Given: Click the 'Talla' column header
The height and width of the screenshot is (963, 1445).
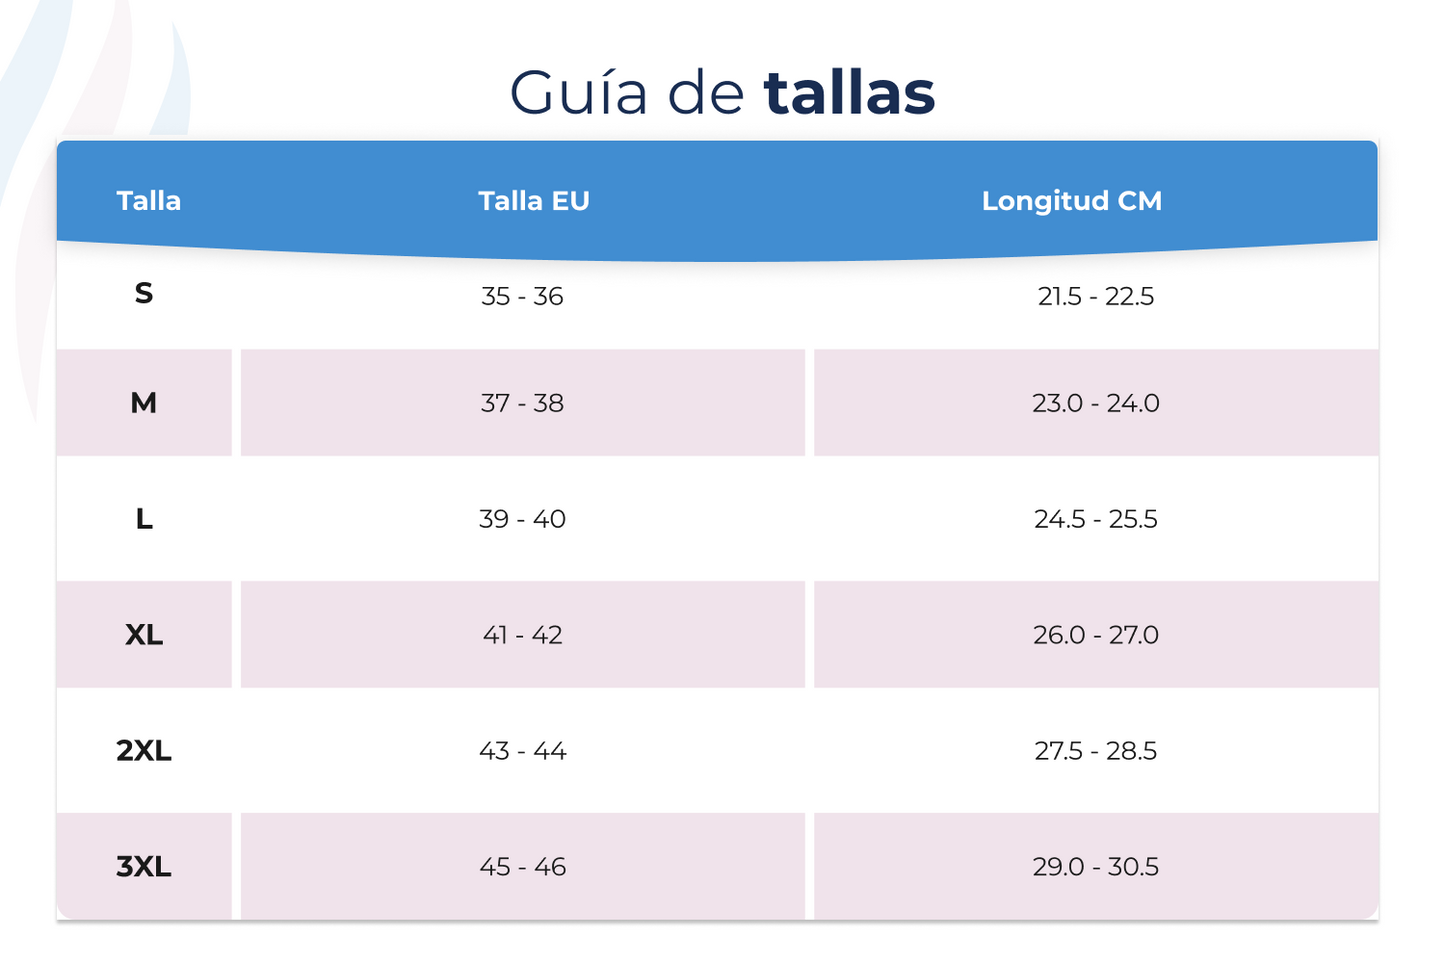Looking at the screenshot, I should pos(149,201).
